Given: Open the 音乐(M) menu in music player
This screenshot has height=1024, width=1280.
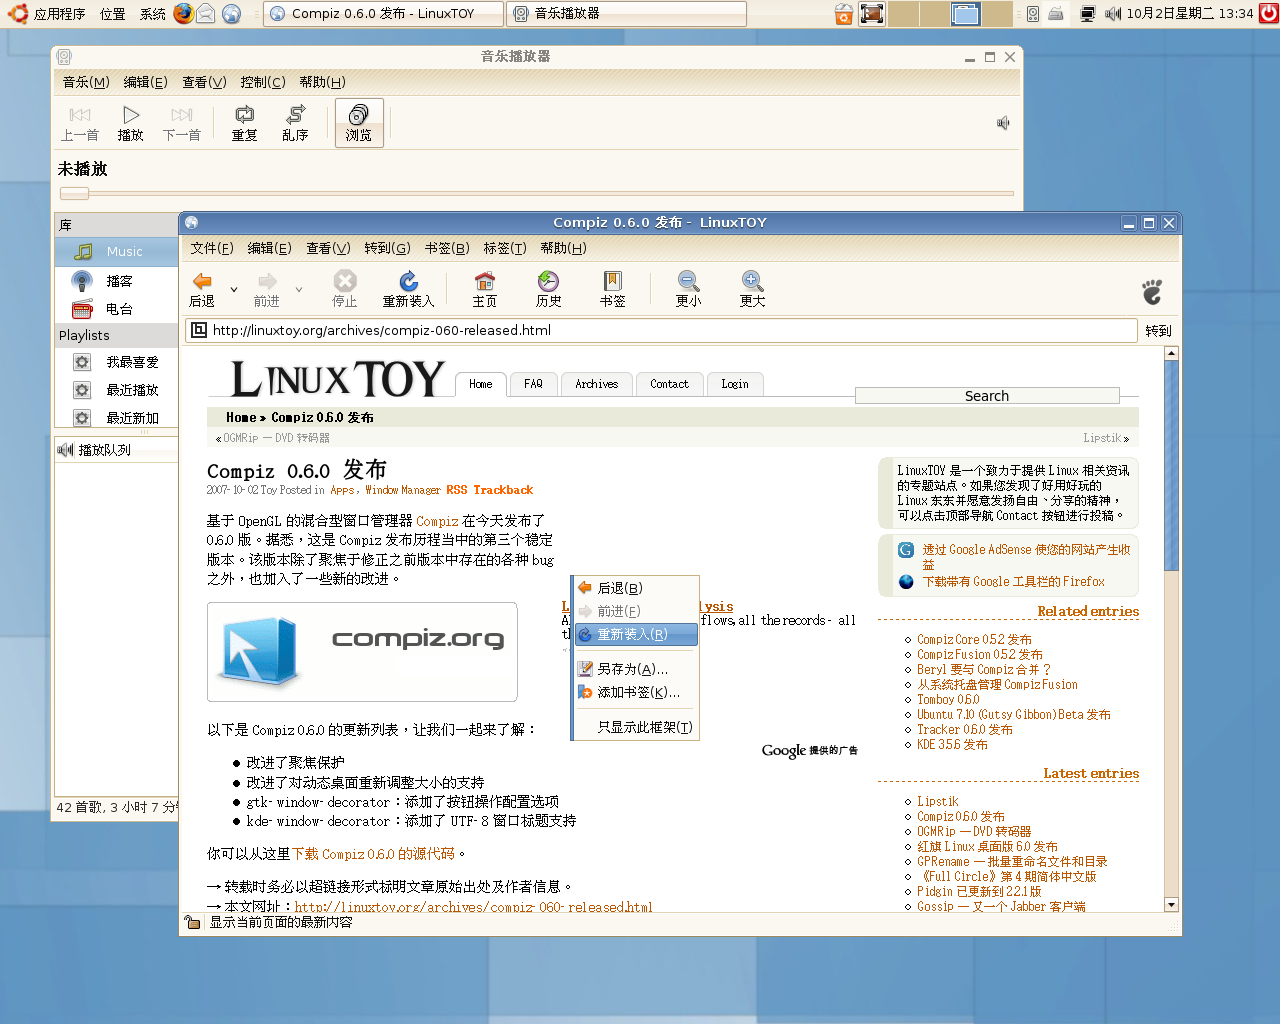Looking at the screenshot, I should [86, 82].
